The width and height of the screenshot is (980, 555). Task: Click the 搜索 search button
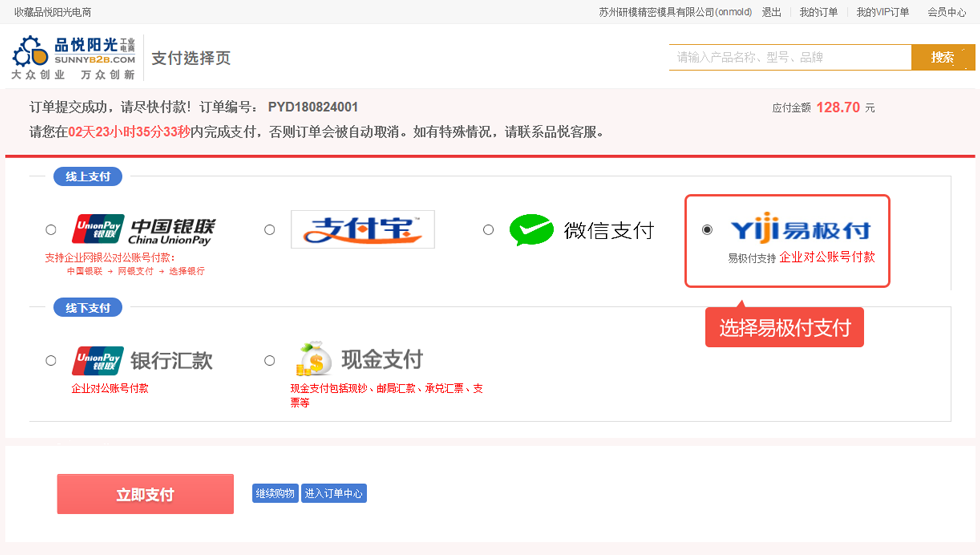942,58
